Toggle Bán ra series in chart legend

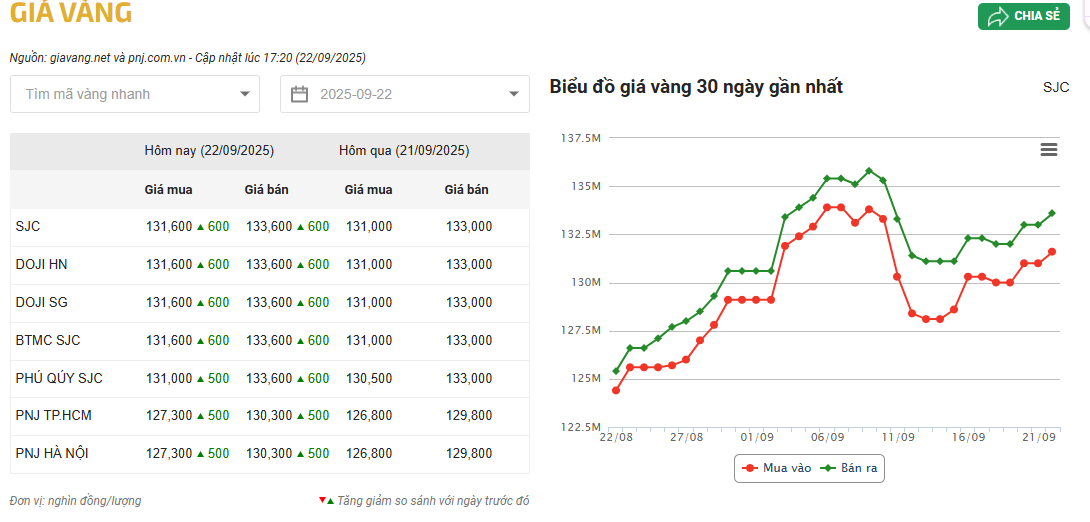pyautogui.click(x=850, y=468)
